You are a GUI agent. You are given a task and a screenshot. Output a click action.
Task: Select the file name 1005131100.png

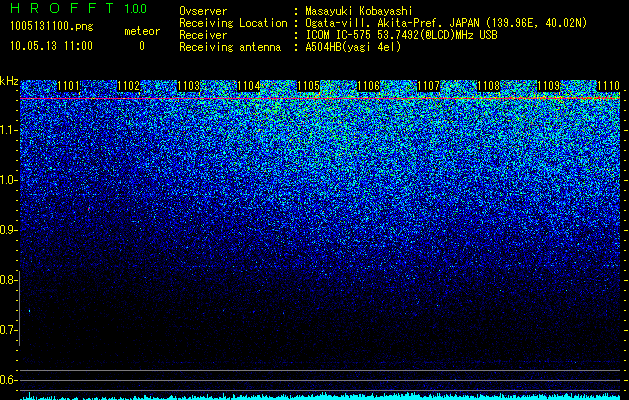click(x=52, y=26)
